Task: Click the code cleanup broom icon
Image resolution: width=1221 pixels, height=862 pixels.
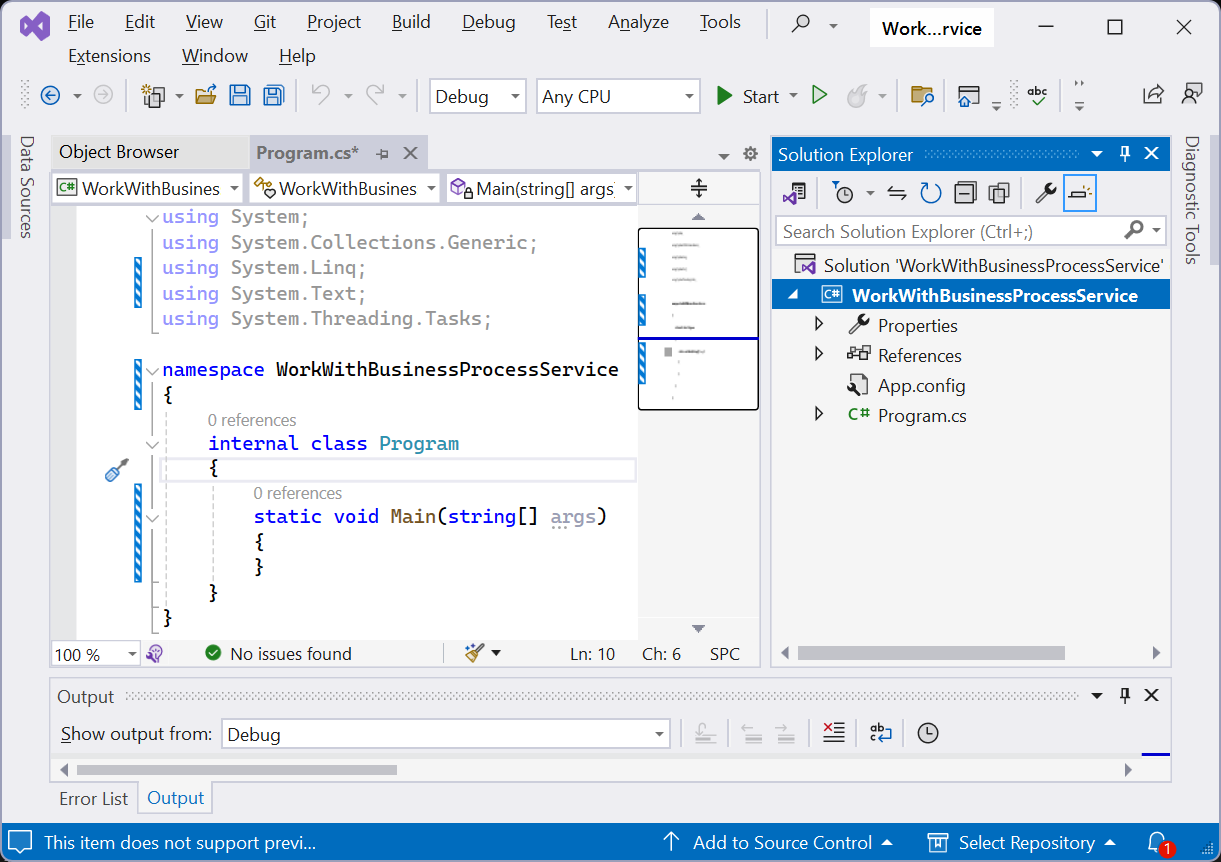Action: tap(474, 654)
